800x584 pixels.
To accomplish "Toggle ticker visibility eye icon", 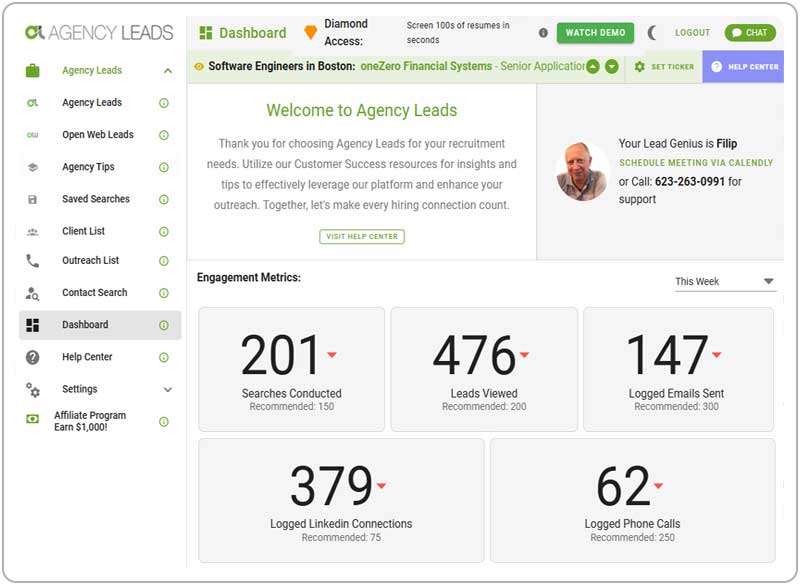I will (199, 66).
